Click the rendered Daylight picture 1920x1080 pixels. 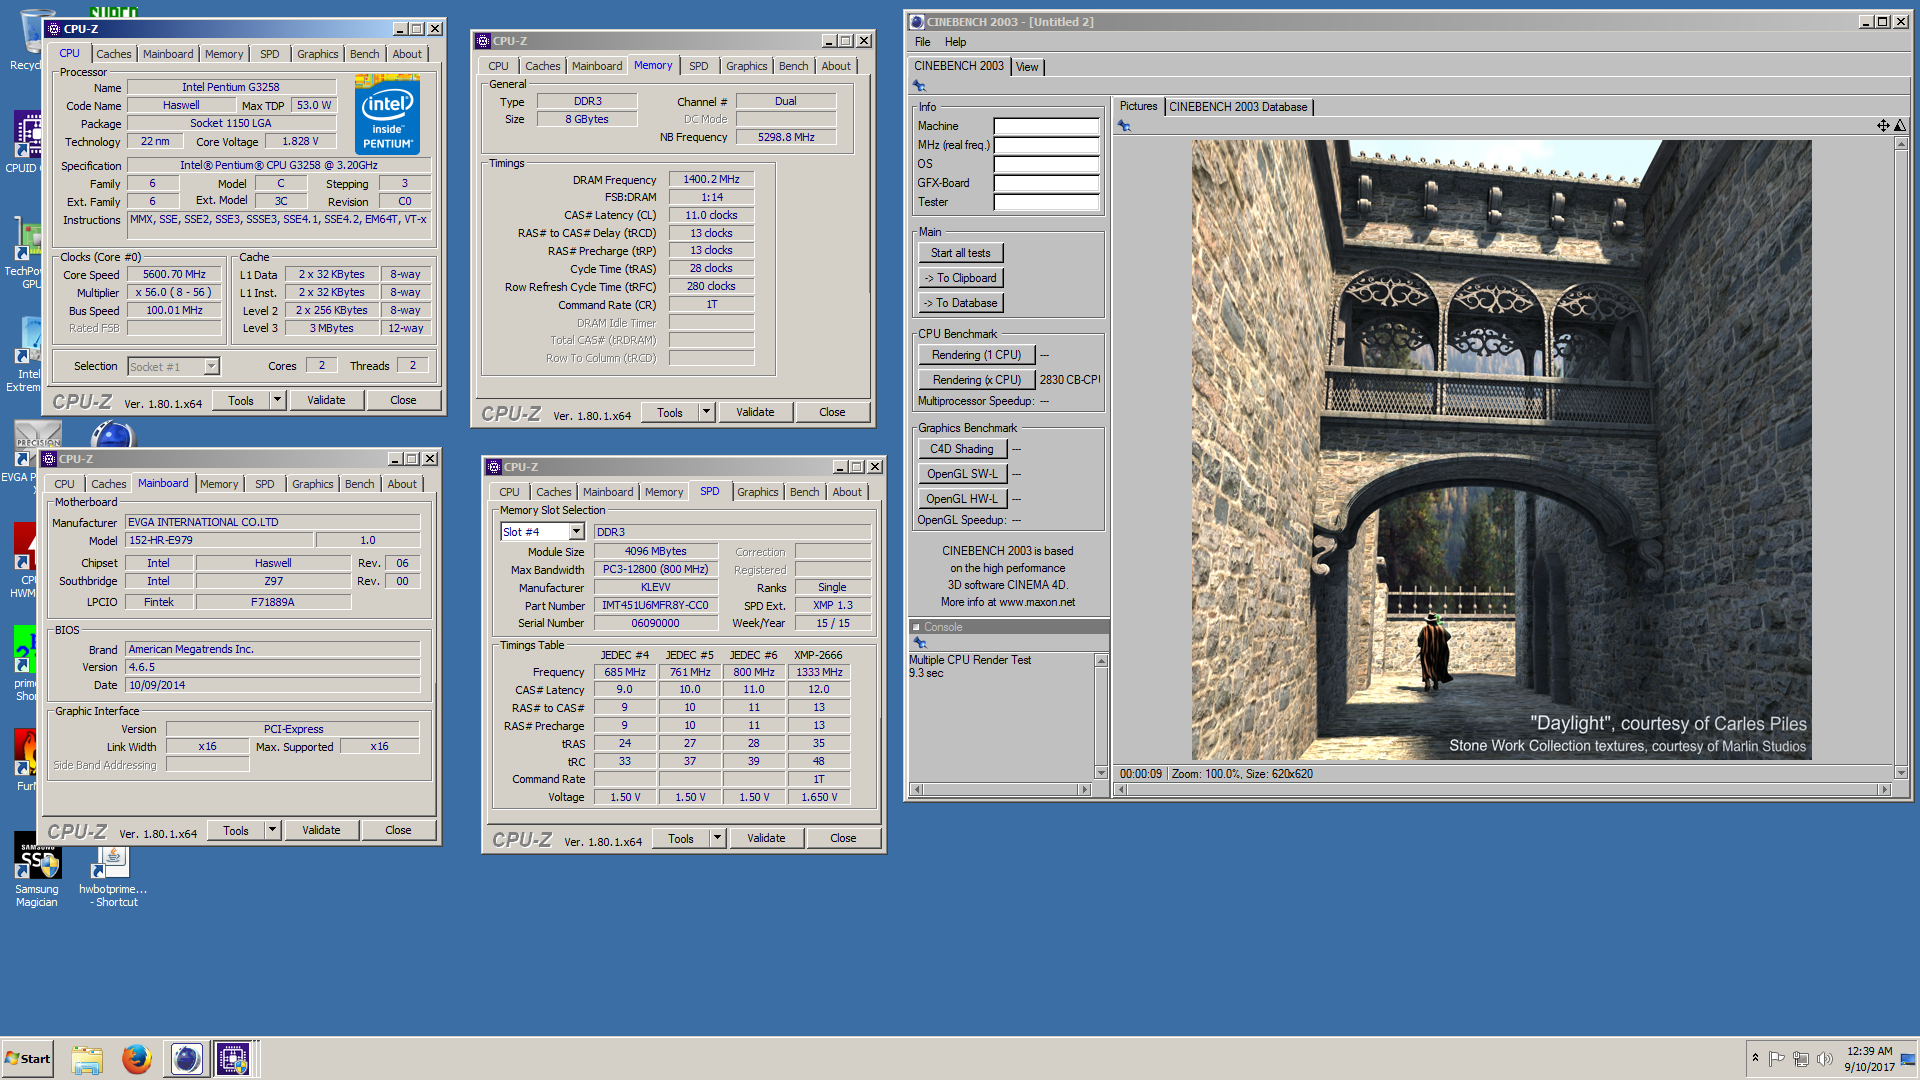pos(1501,450)
